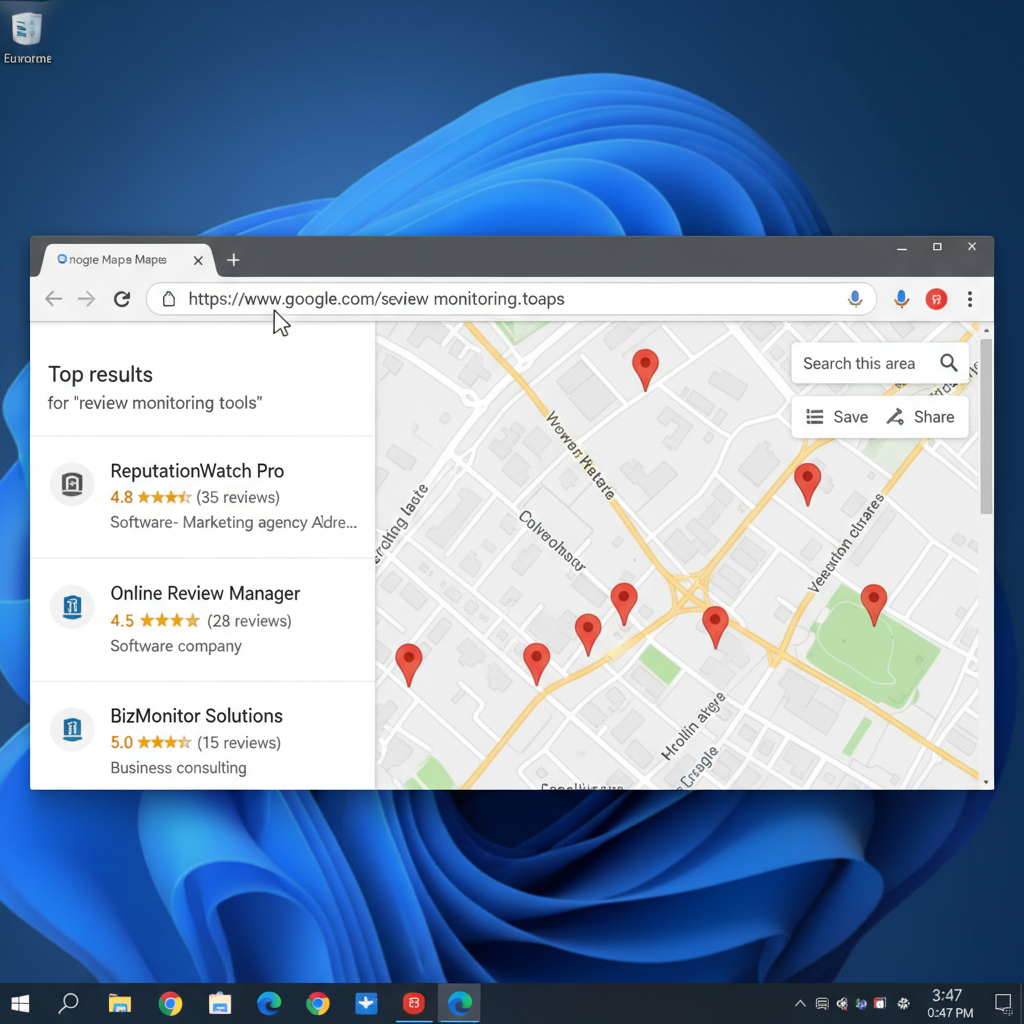
Task: Click the Share button on the map
Action: [x=920, y=417]
